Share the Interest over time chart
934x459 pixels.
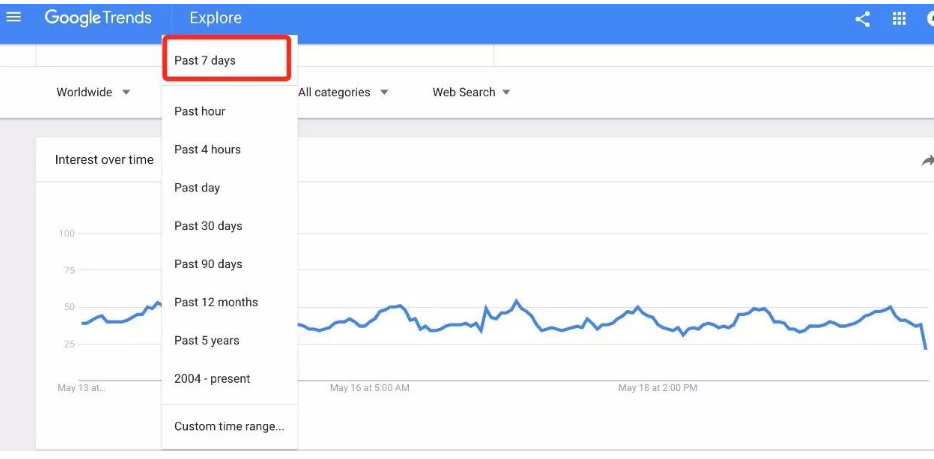coord(927,160)
